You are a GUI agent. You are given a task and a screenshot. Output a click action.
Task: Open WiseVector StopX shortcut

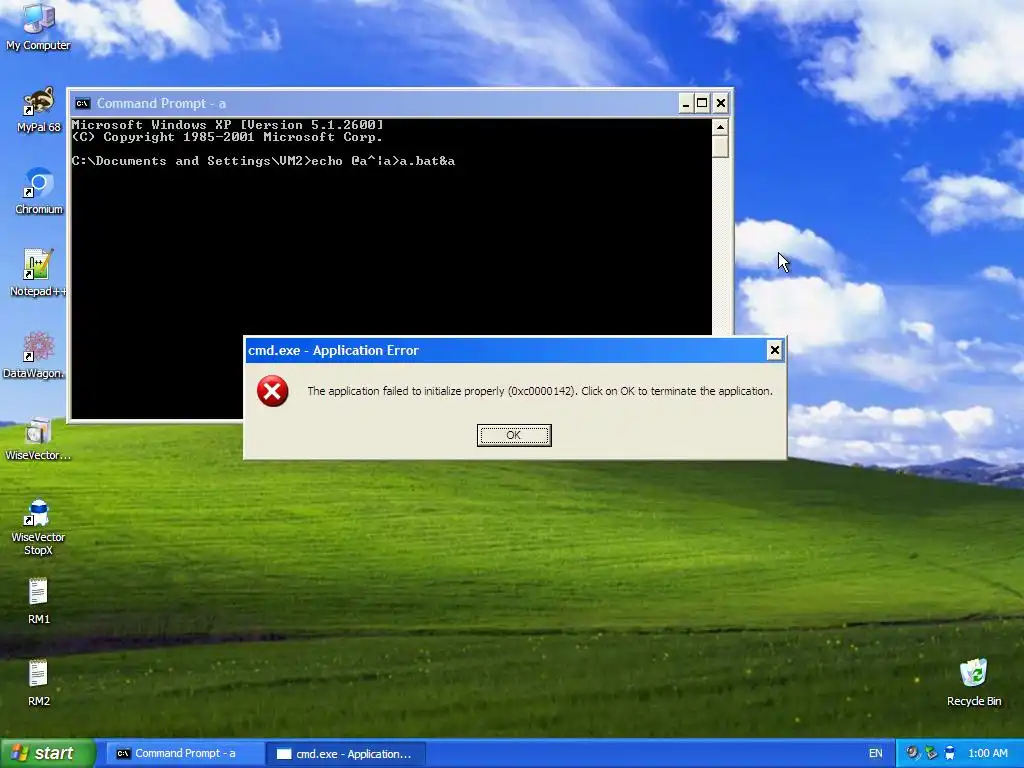38,528
